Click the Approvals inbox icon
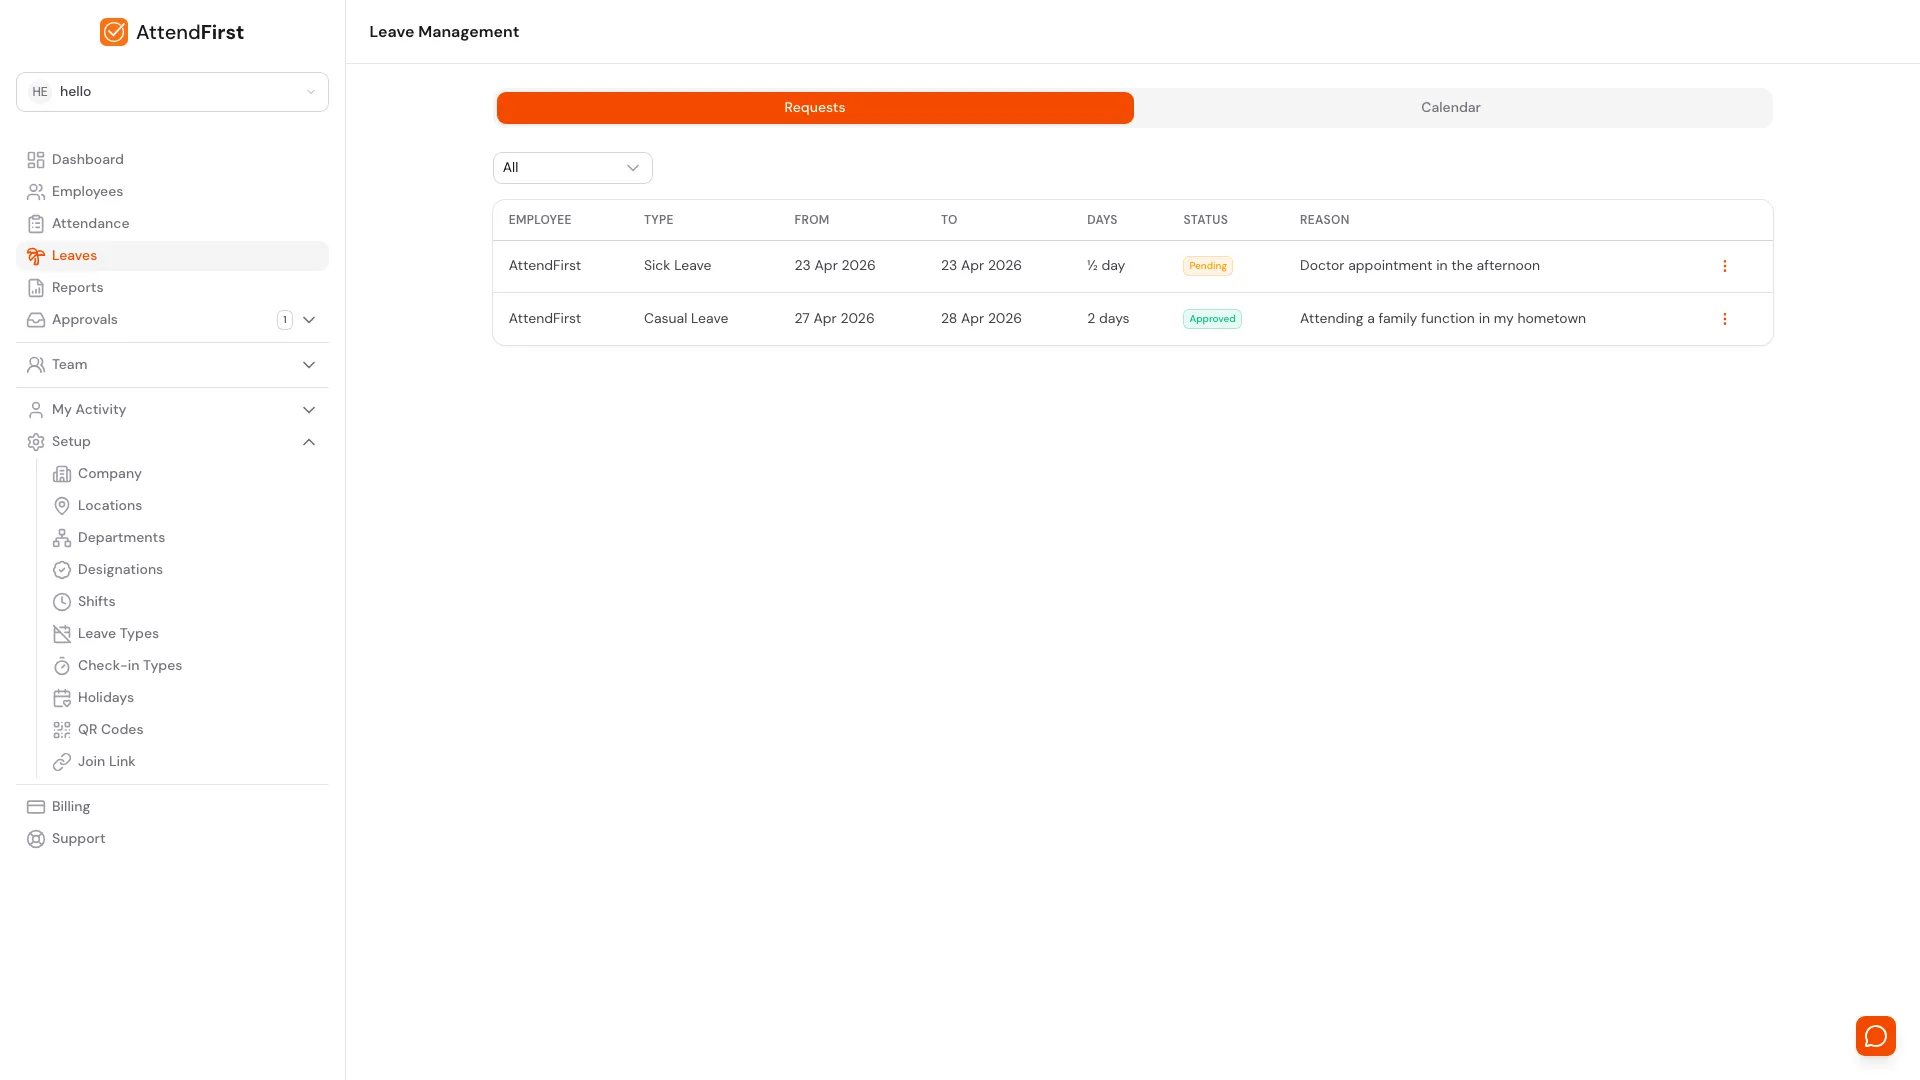Viewport: 1920px width, 1080px height. [36, 320]
